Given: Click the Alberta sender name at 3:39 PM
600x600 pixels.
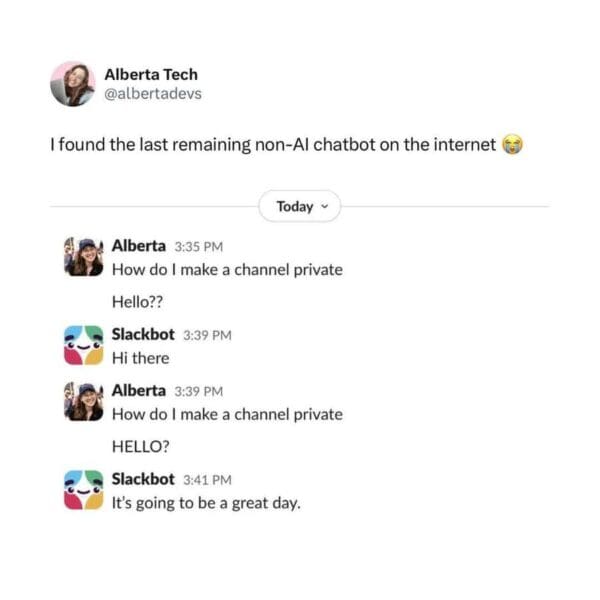Looking at the screenshot, I should (x=139, y=390).
